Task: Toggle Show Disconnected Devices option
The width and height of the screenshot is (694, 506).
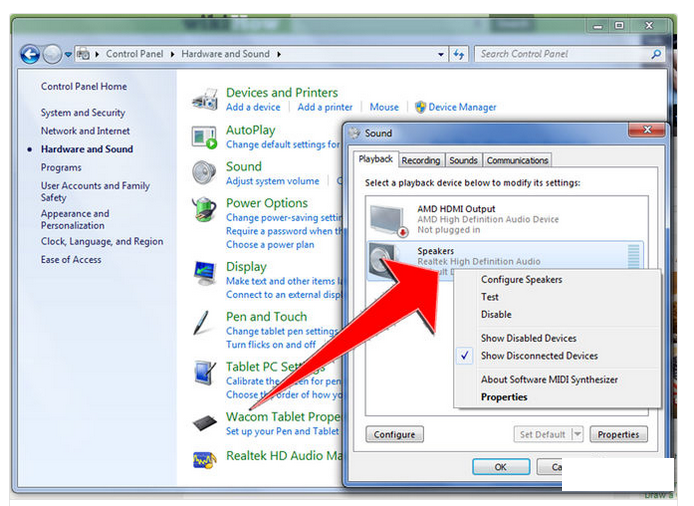Action: (539, 356)
